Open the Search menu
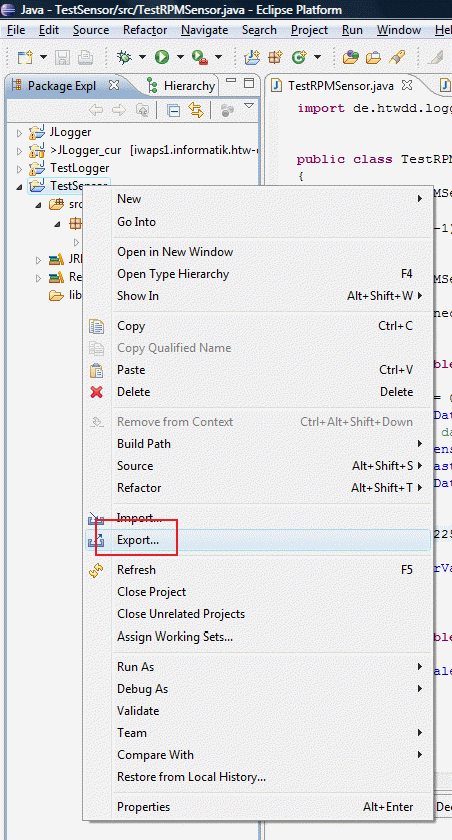The image size is (452, 840). (x=259, y=31)
